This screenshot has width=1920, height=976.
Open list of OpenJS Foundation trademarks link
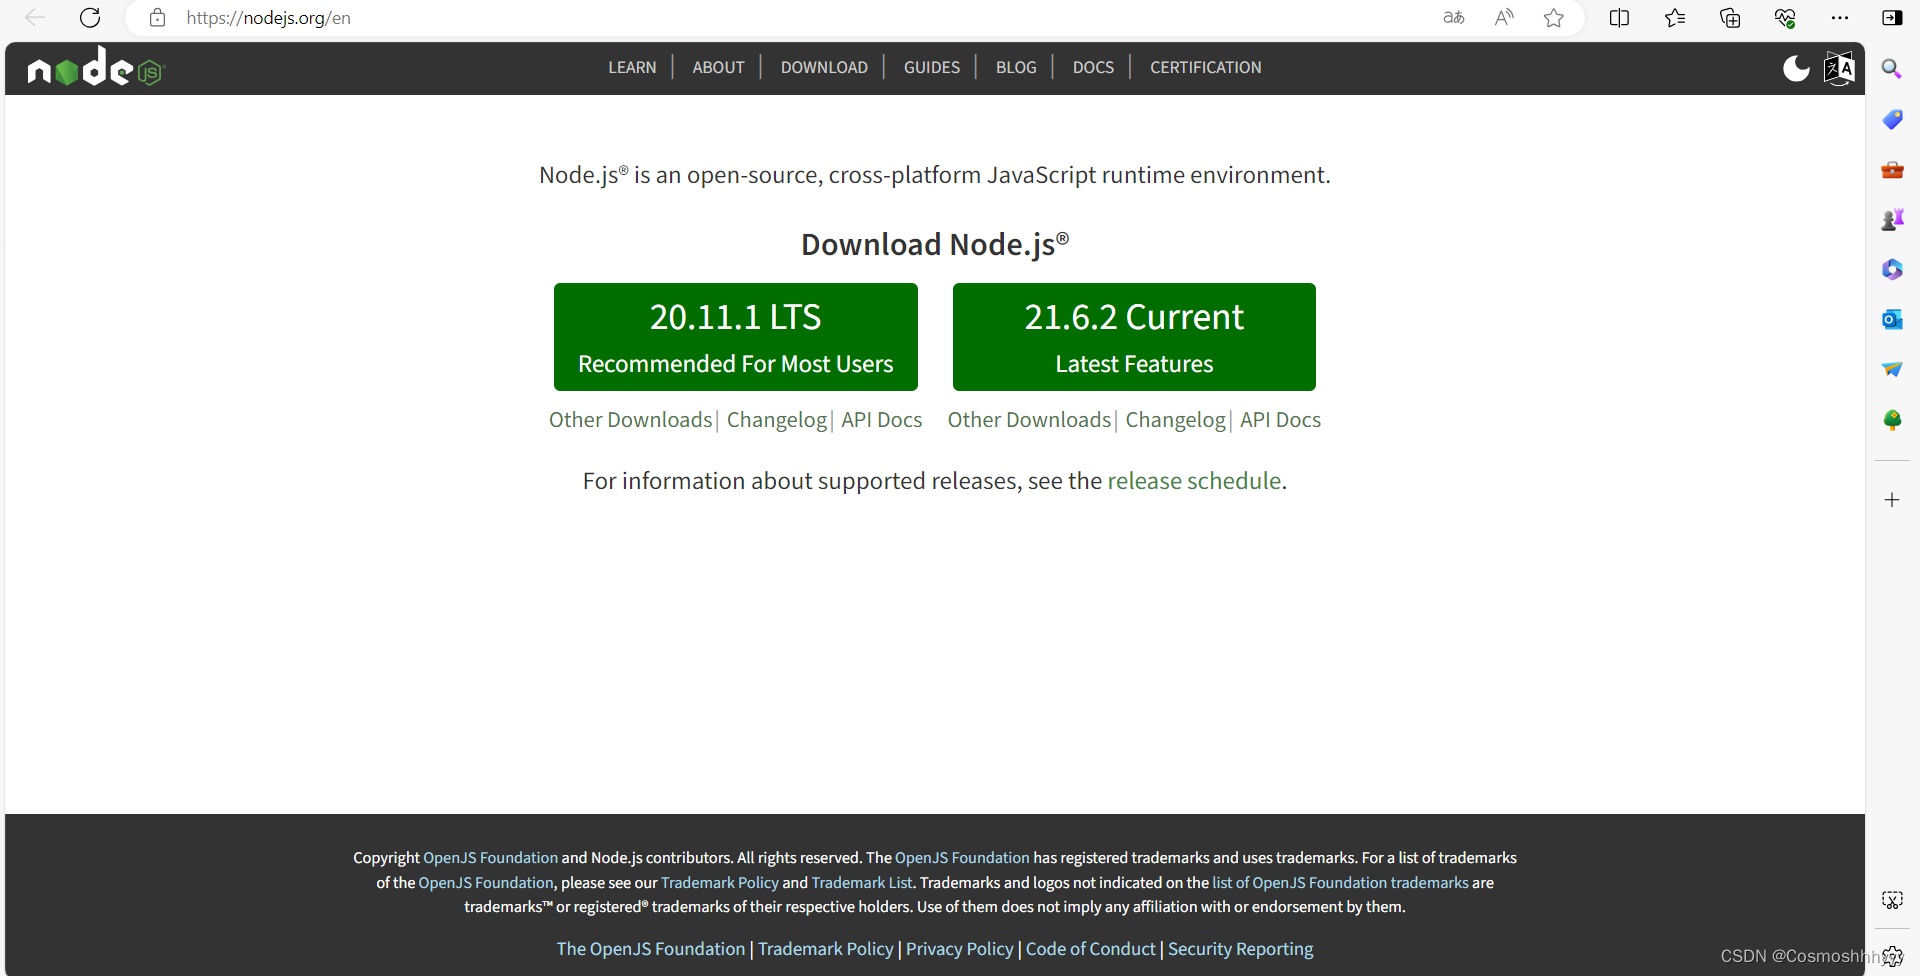coord(1340,883)
